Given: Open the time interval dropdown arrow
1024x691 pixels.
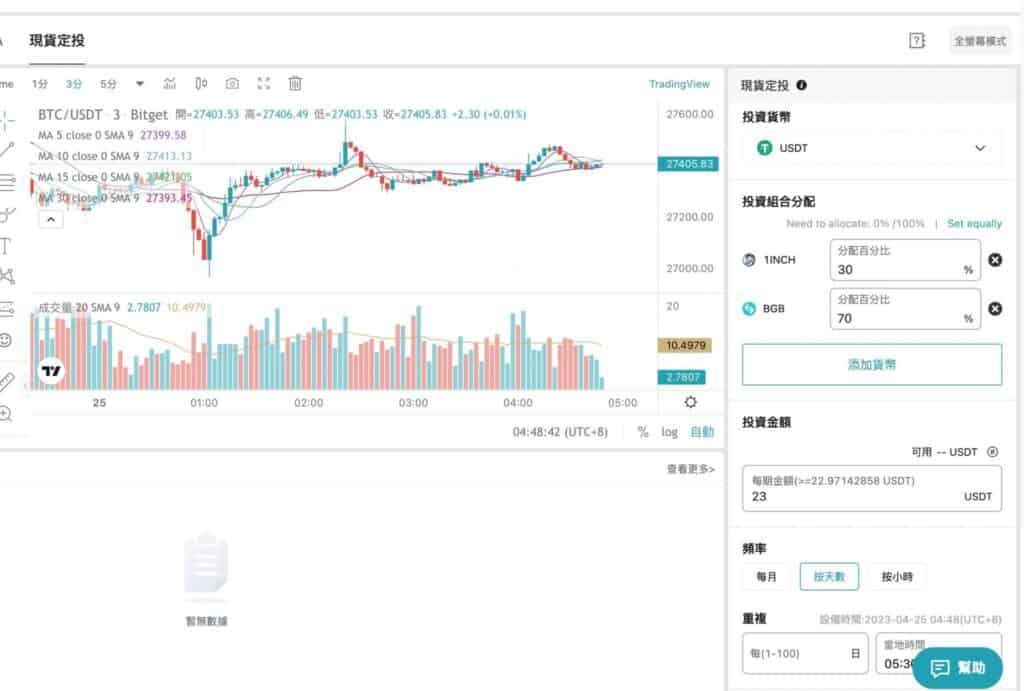Looking at the screenshot, I should pyautogui.click(x=140, y=84).
